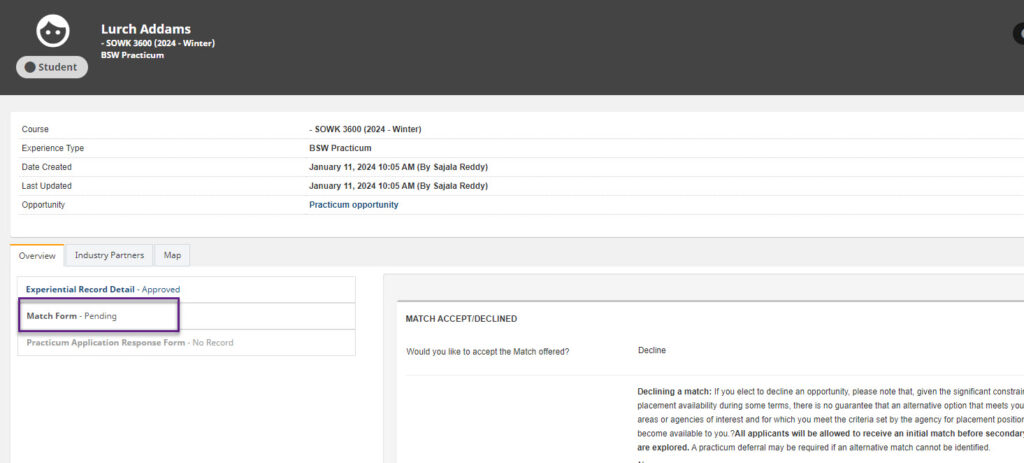Click the student avatar icon
The width and height of the screenshot is (1024, 463).
click(53, 31)
